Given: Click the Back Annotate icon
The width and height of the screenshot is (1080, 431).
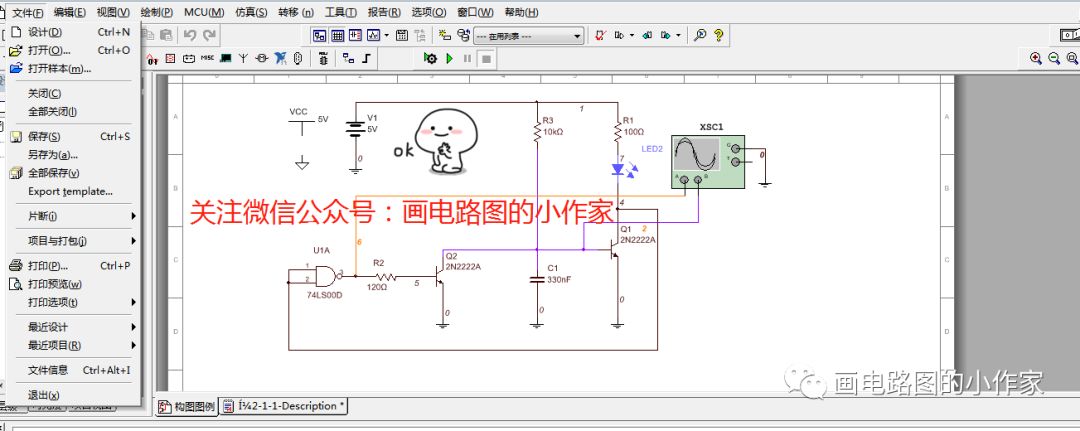Looking at the screenshot, I should pos(647,35).
